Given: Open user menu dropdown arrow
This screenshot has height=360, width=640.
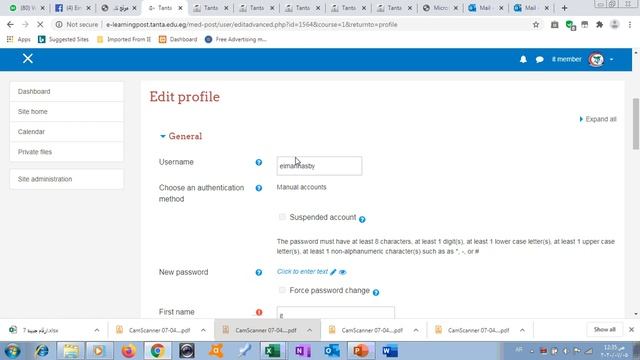Looking at the screenshot, I should click(x=611, y=60).
